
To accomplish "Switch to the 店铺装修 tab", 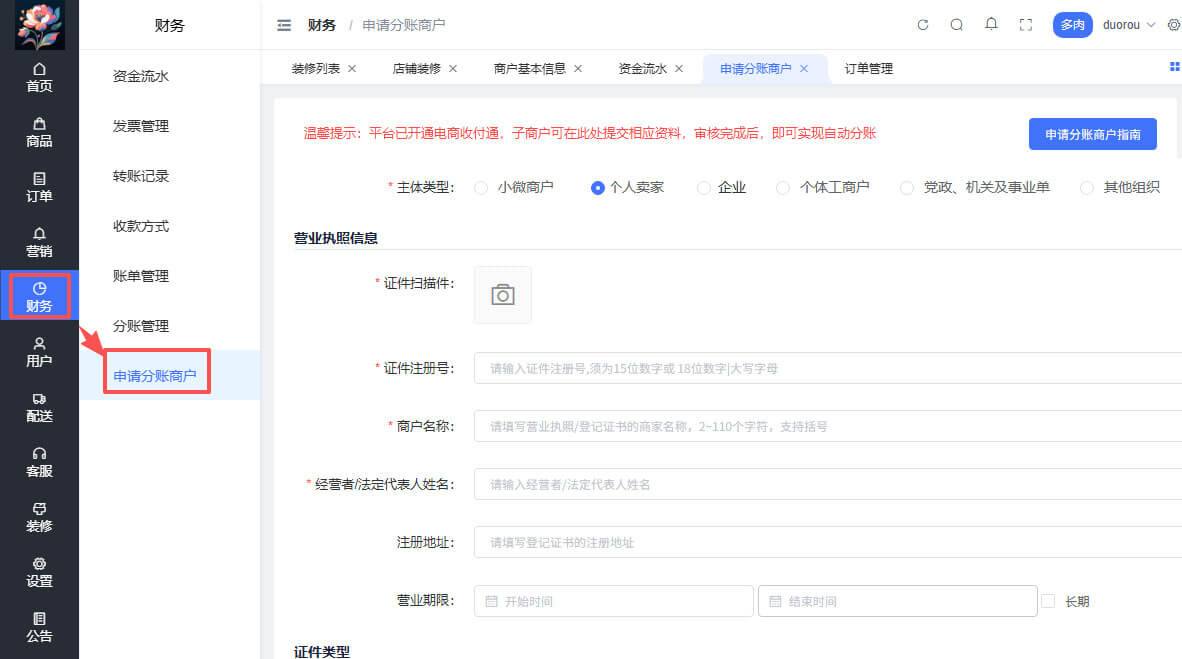I will 418,69.
